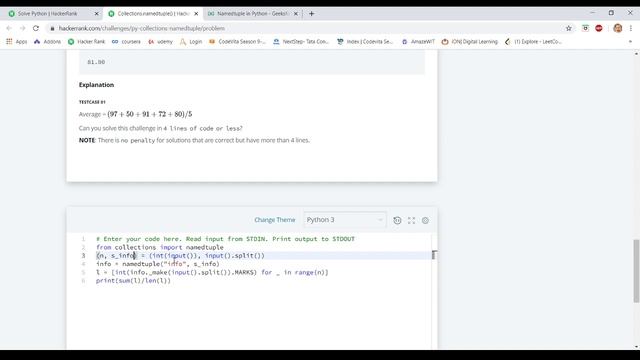This screenshot has width=640, height=360.
Task: Click the red adblock extension icon
Action: 599,28
